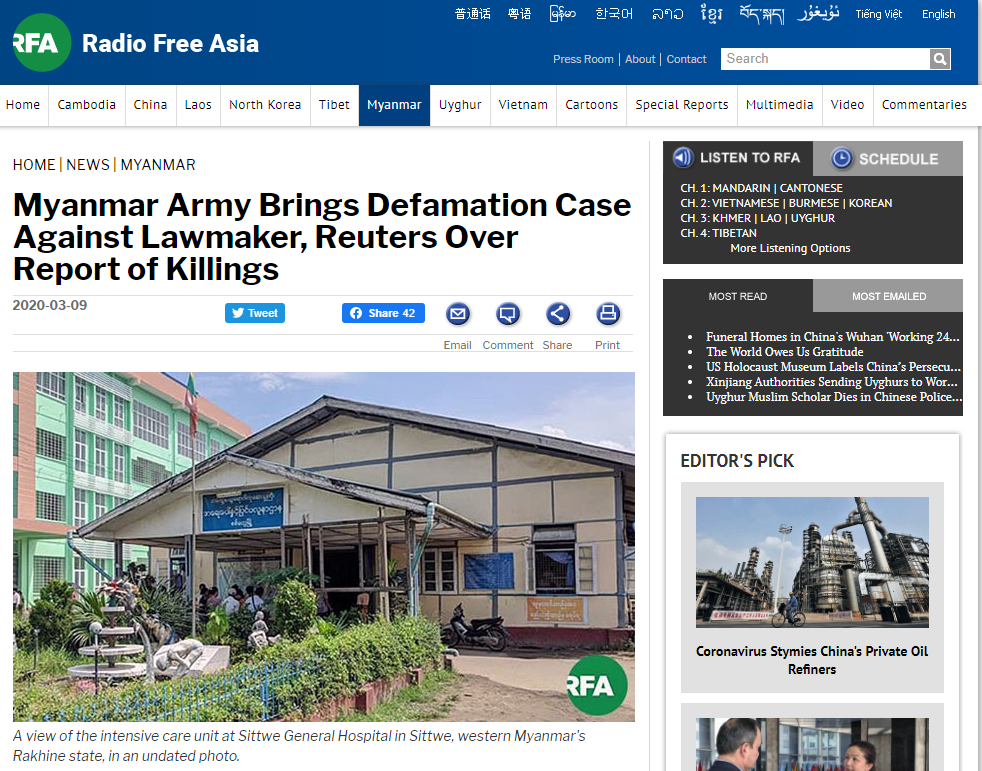Open Special Reports

(x=681, y=105)
